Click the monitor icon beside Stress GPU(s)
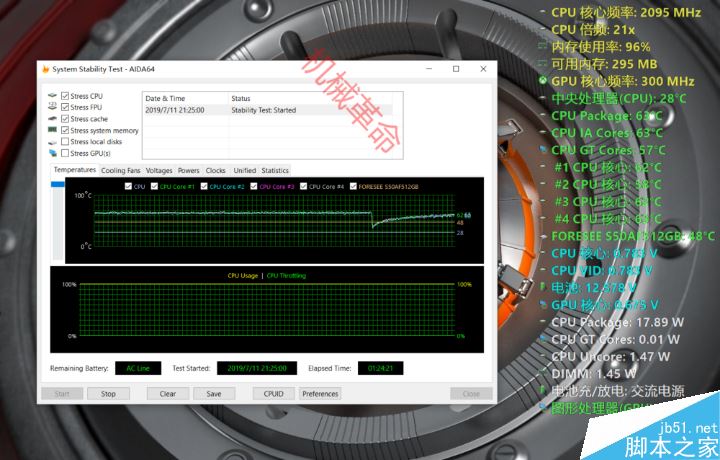This screenshot has height=460, width=720. [52, 153]
